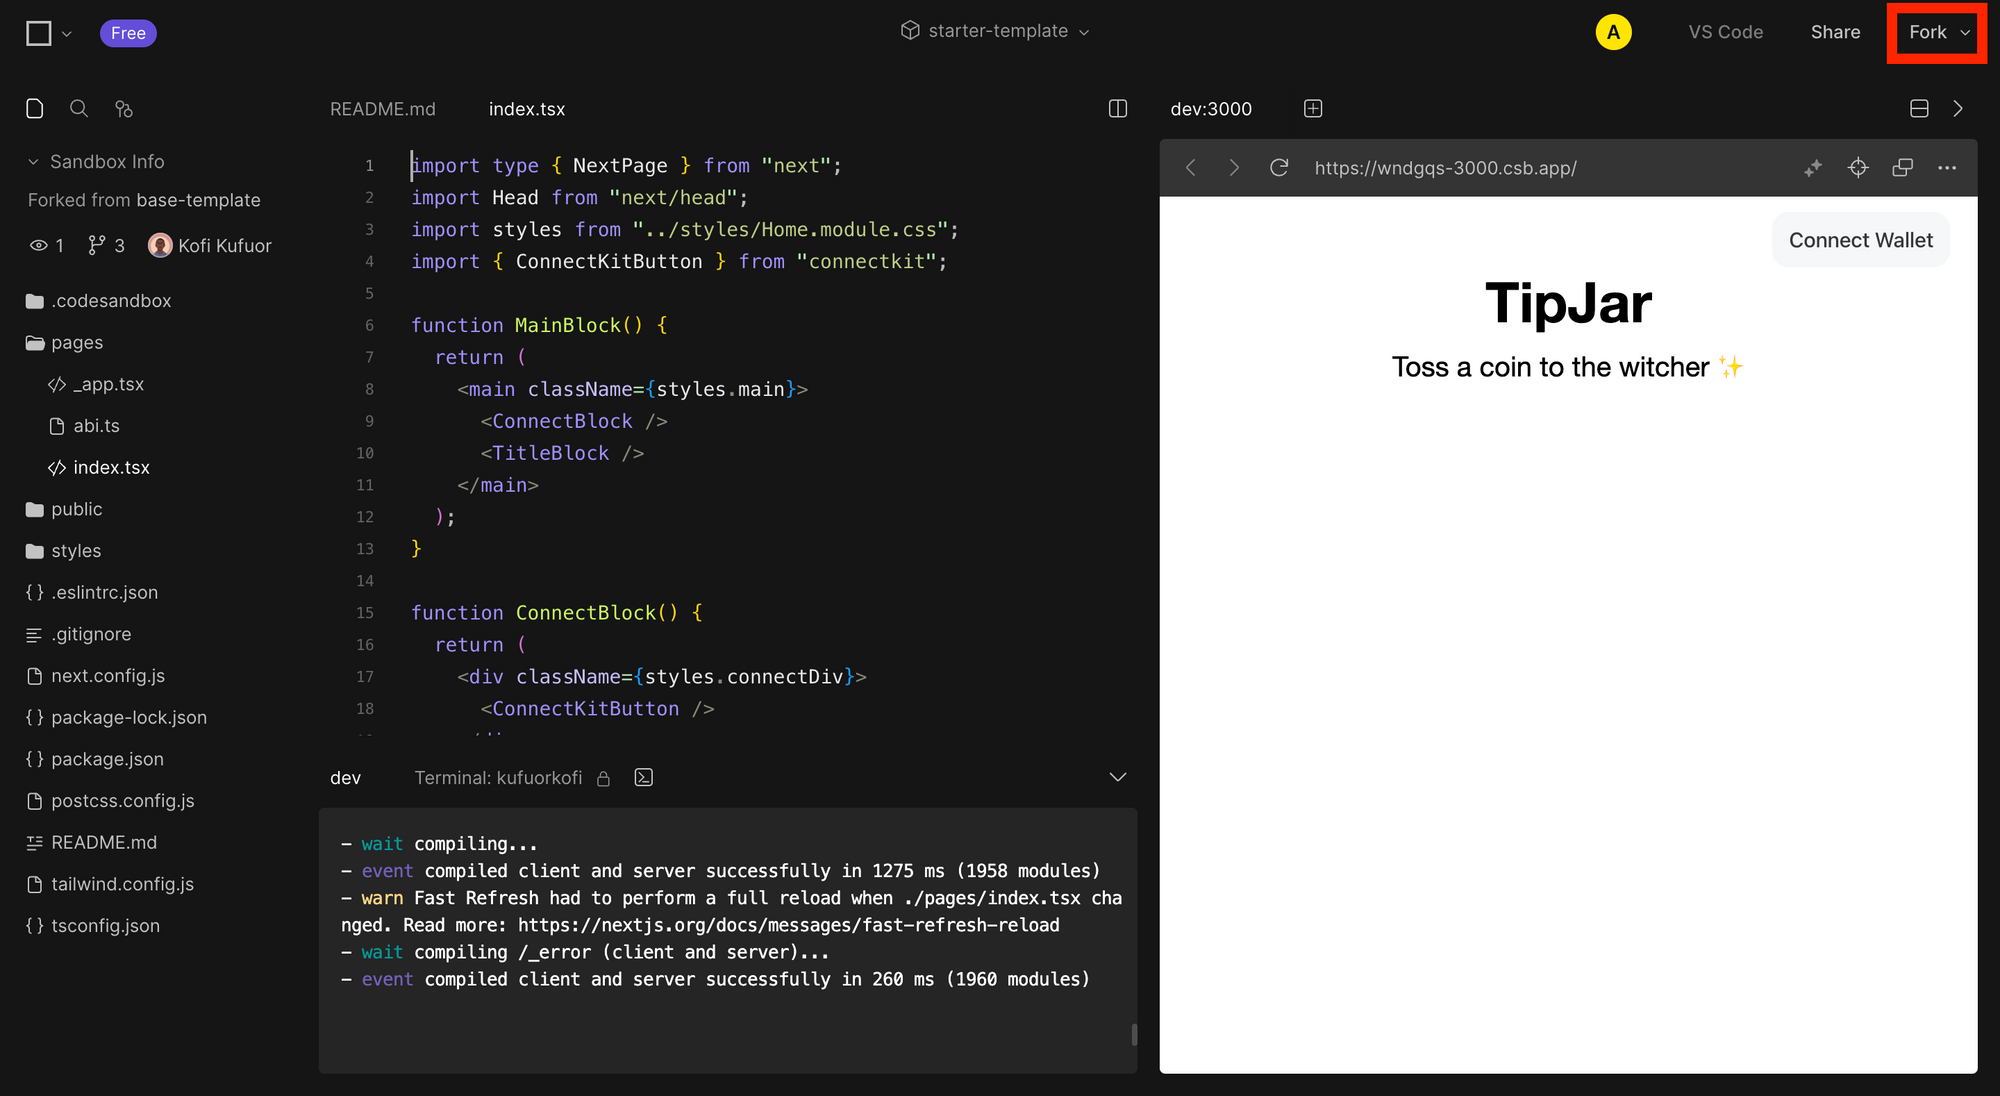Open package.json in file tree

coord(107,759)
